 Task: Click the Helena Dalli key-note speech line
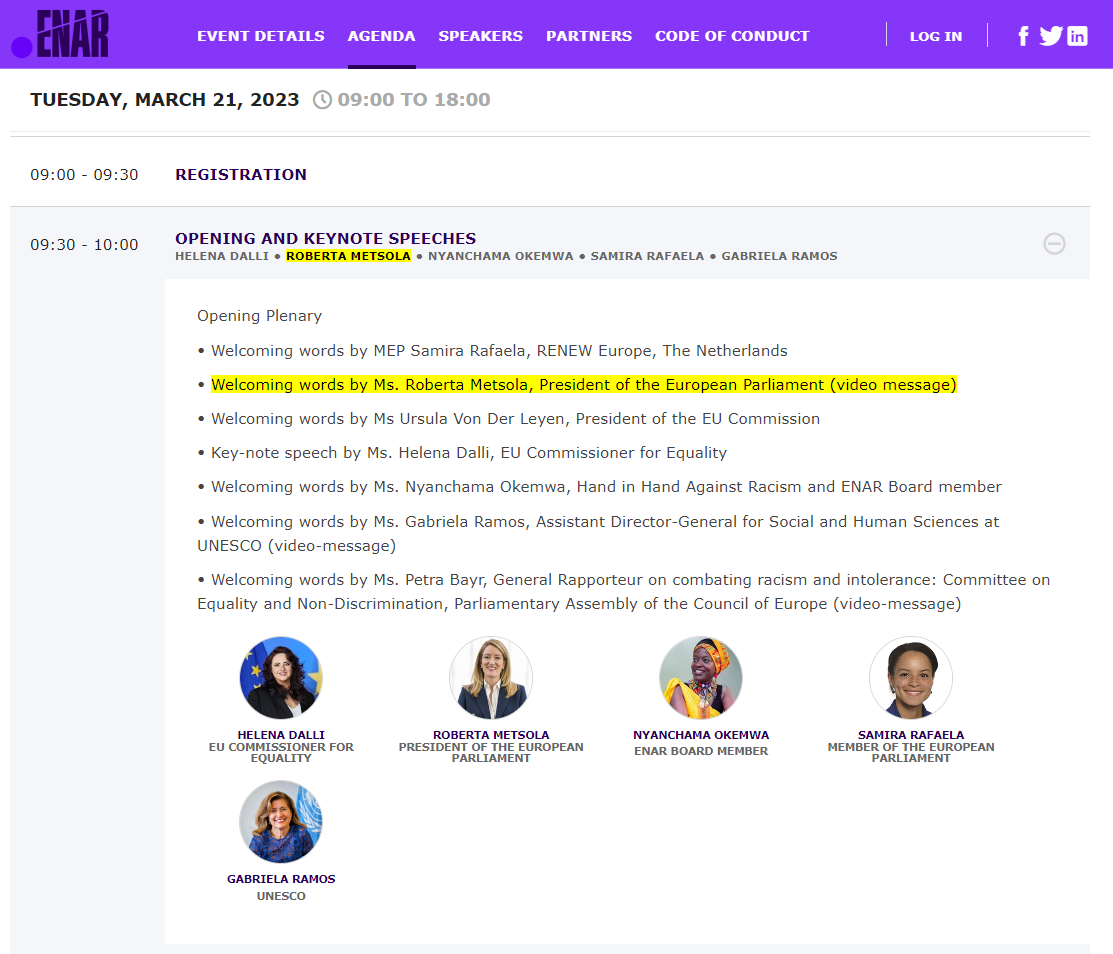(x=468, y=453)
